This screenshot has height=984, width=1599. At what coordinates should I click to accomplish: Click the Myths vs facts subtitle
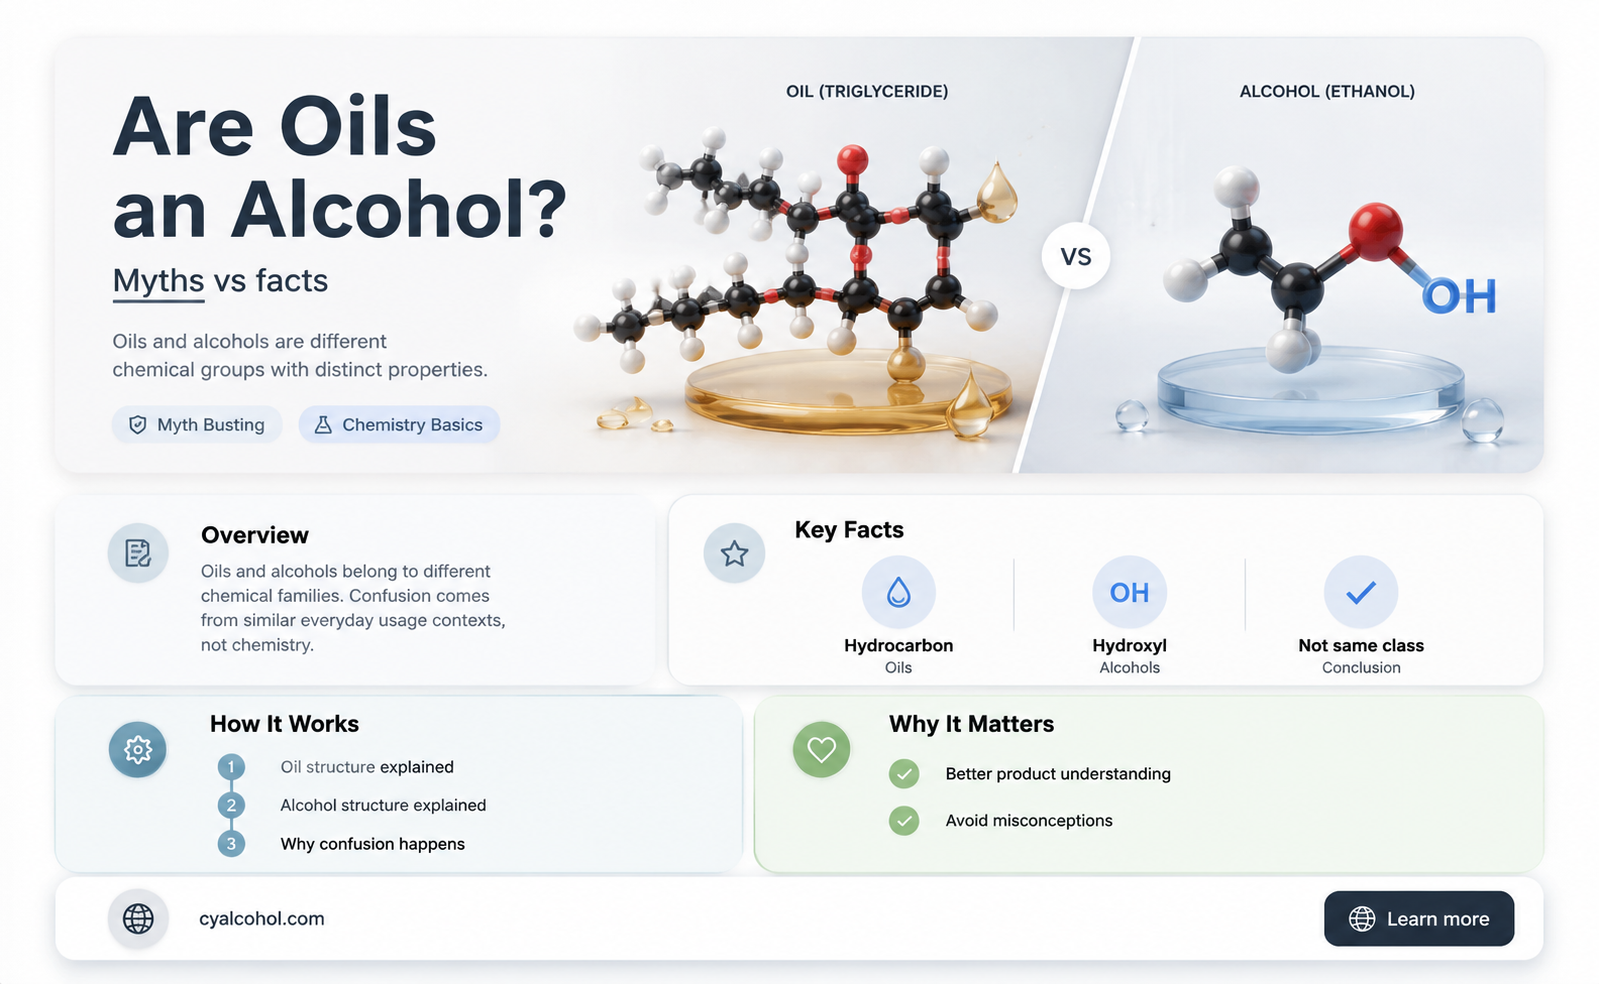(220, 281)
